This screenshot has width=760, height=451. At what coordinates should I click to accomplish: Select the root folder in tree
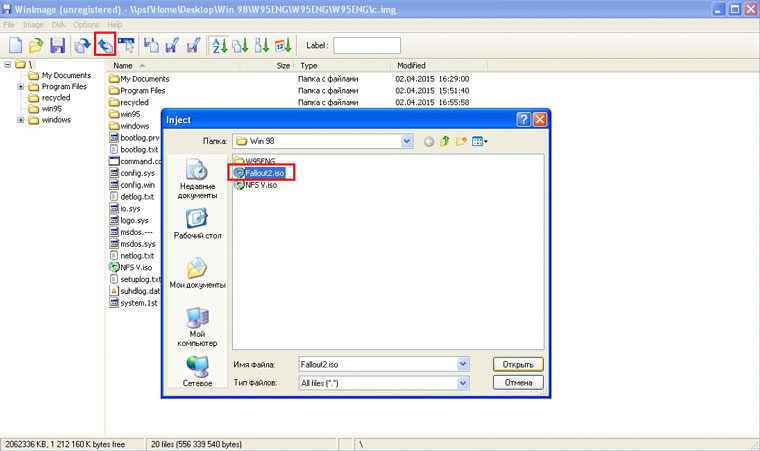(24, 64)
